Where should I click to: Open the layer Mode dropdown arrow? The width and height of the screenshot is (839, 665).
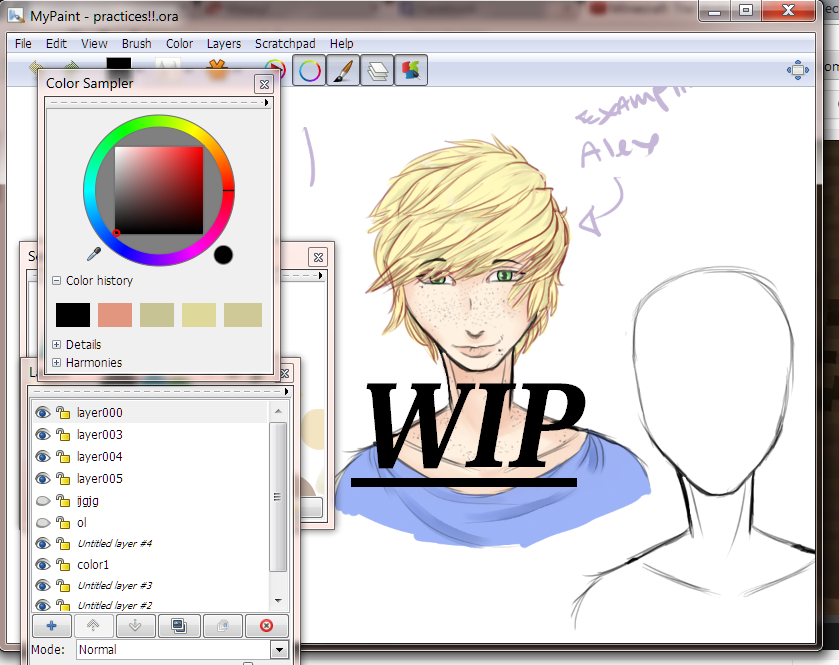279,649
